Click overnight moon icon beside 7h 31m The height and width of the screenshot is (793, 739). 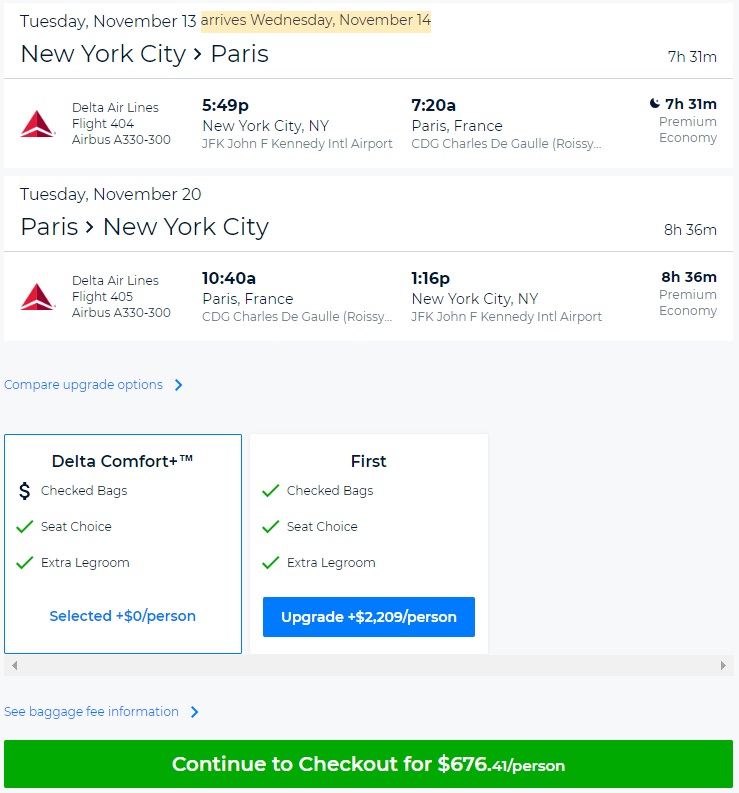click(x=654, y=104)
